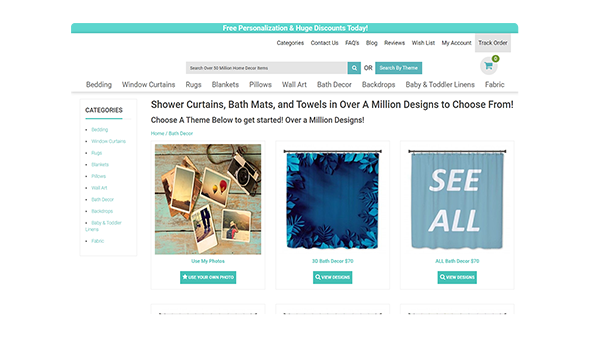Click View Designs under 3D Bath Decor
The height and width of the screenshot is (360, 590).
(x=333, y=277)
